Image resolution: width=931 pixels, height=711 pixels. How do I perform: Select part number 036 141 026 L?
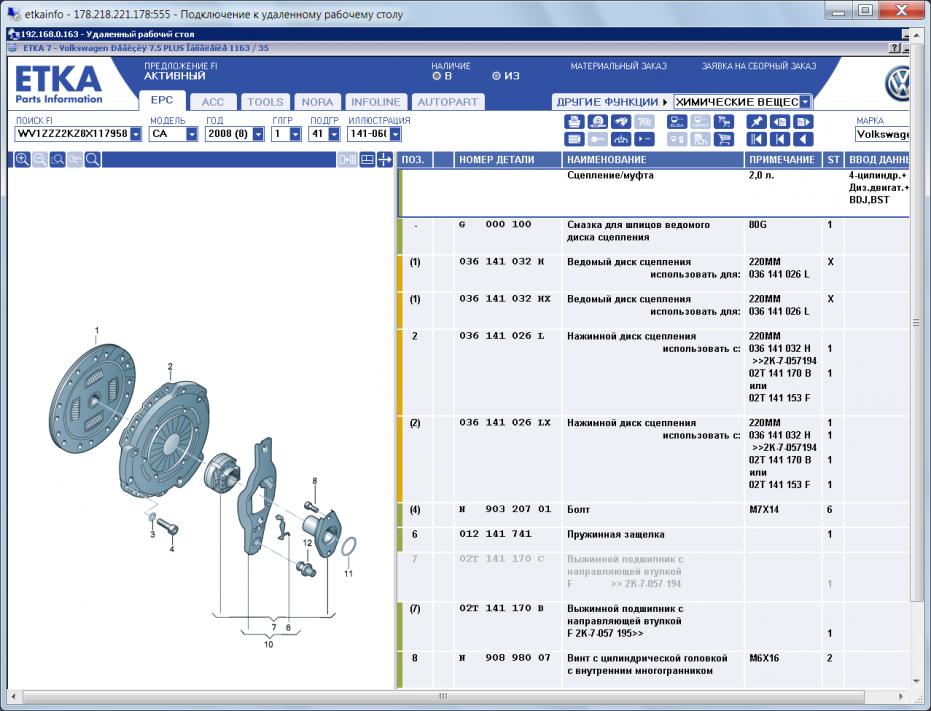502,336
